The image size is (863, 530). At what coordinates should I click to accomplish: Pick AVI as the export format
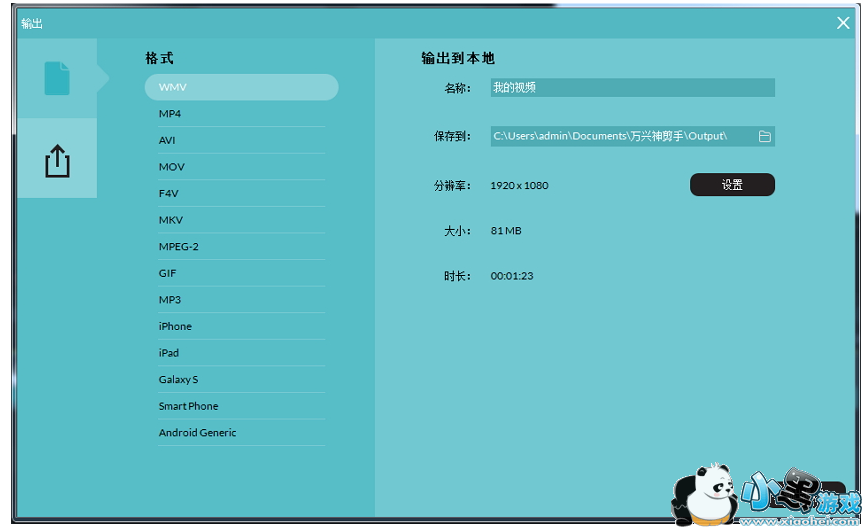pyautogui.click(x=242, y=140)
